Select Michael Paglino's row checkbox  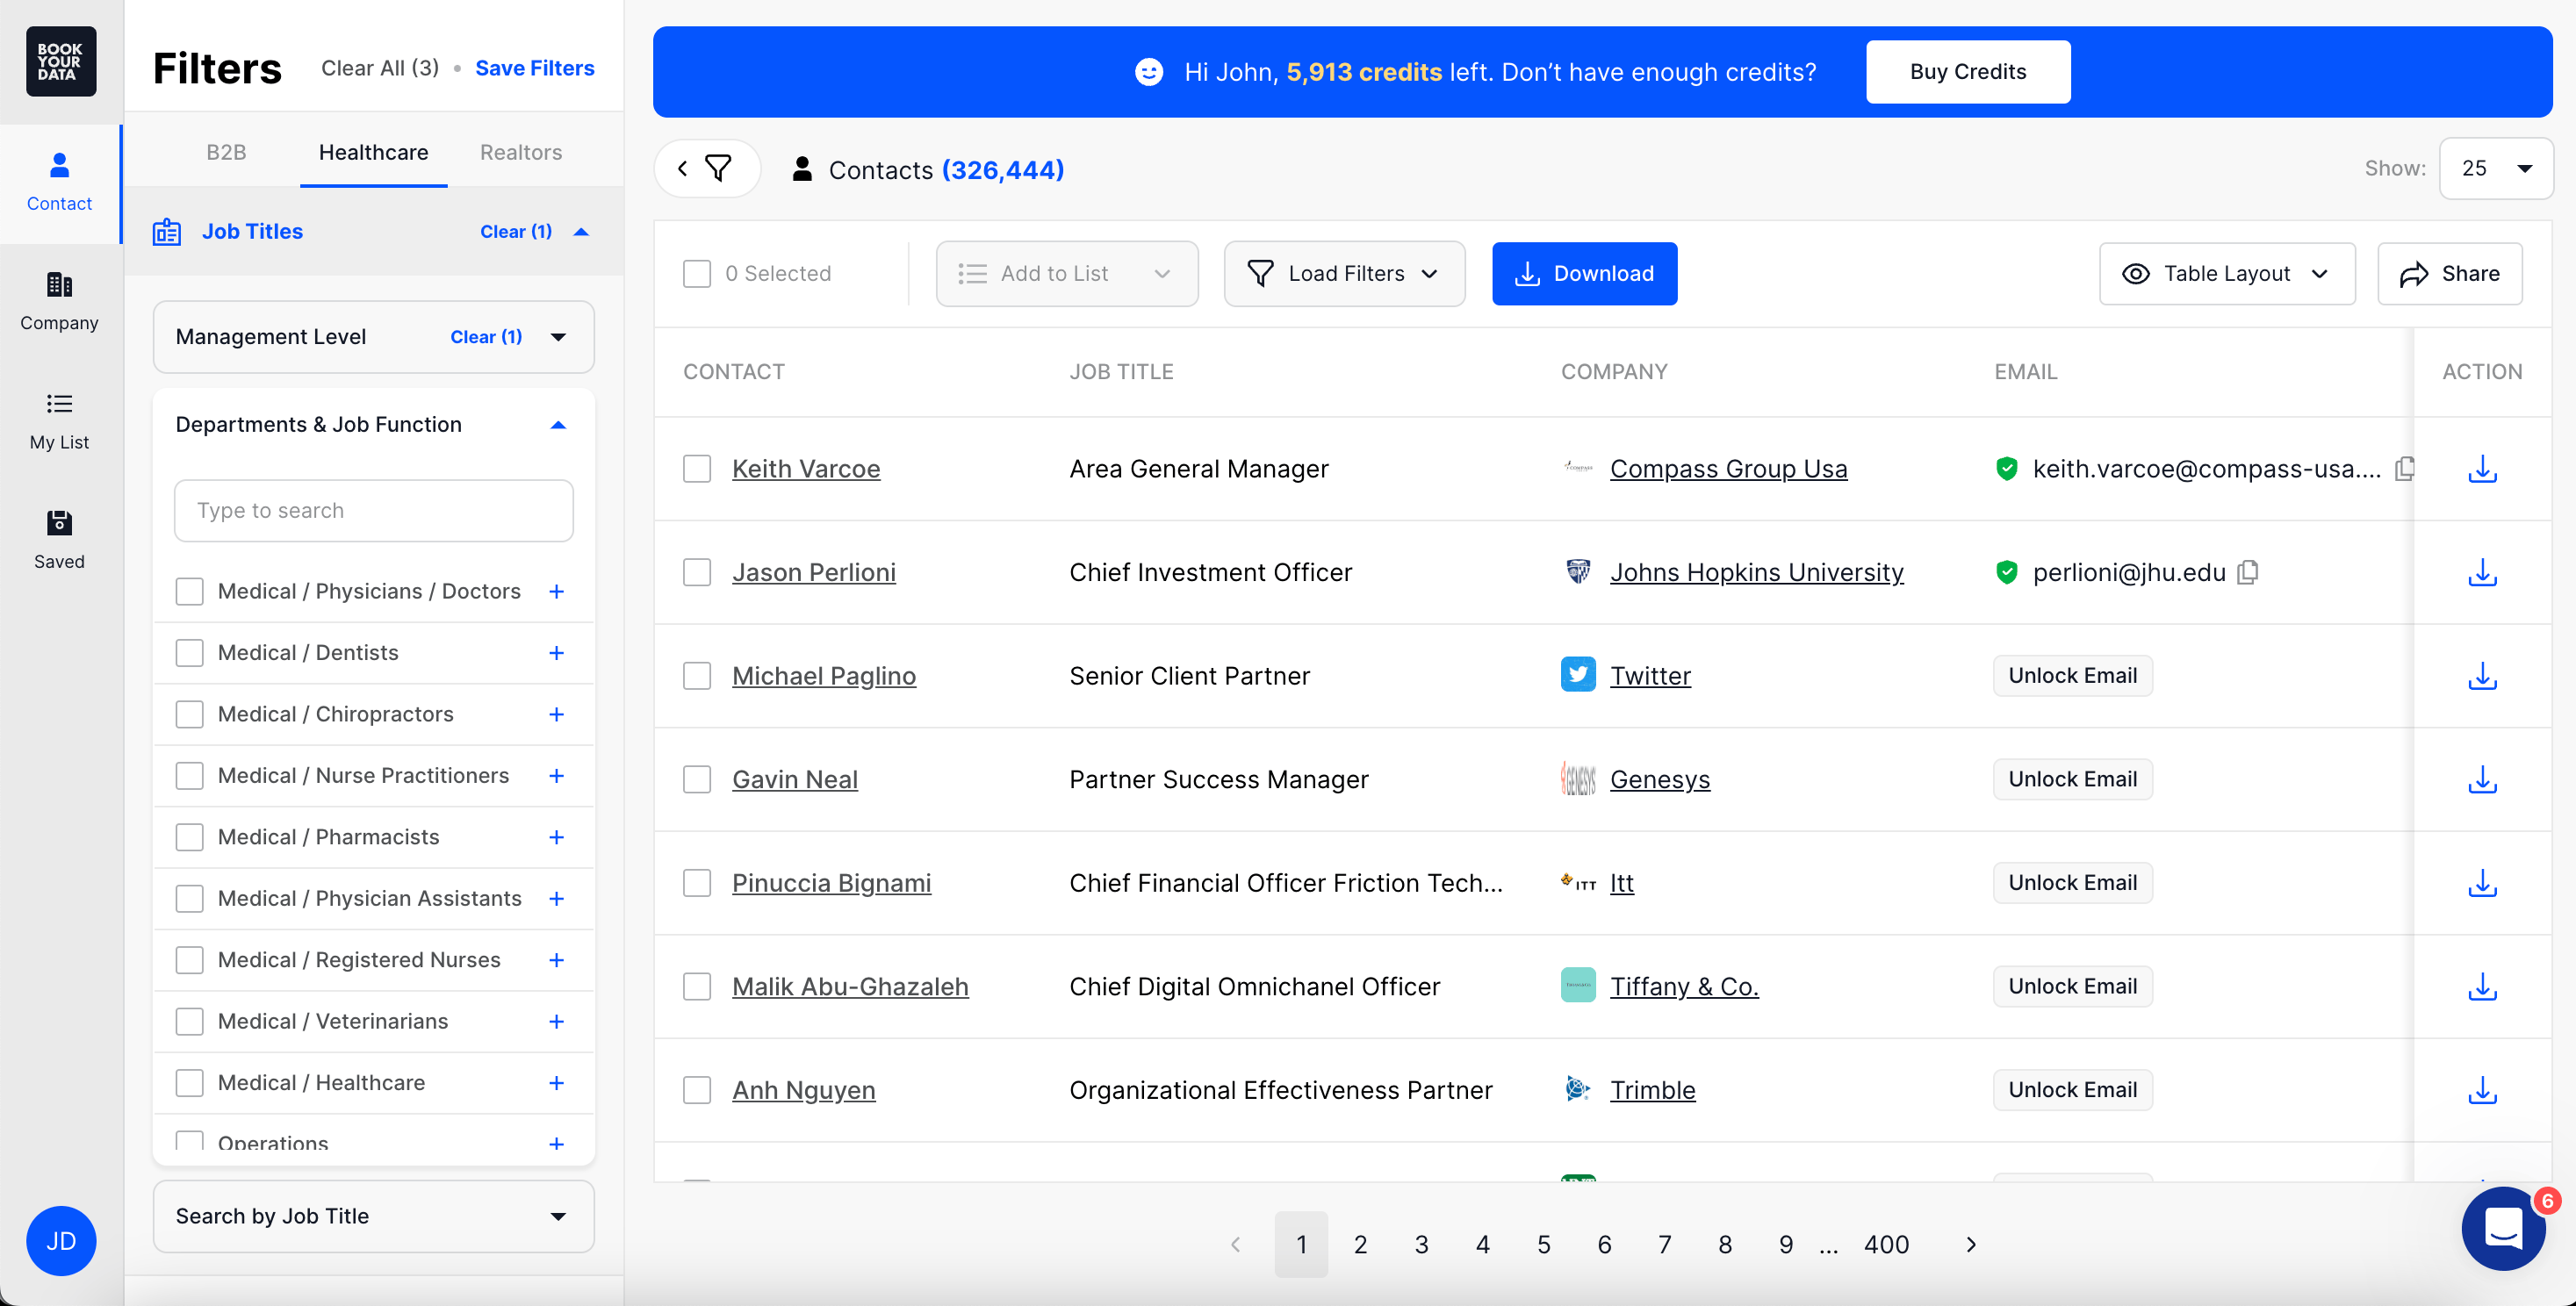697,676
